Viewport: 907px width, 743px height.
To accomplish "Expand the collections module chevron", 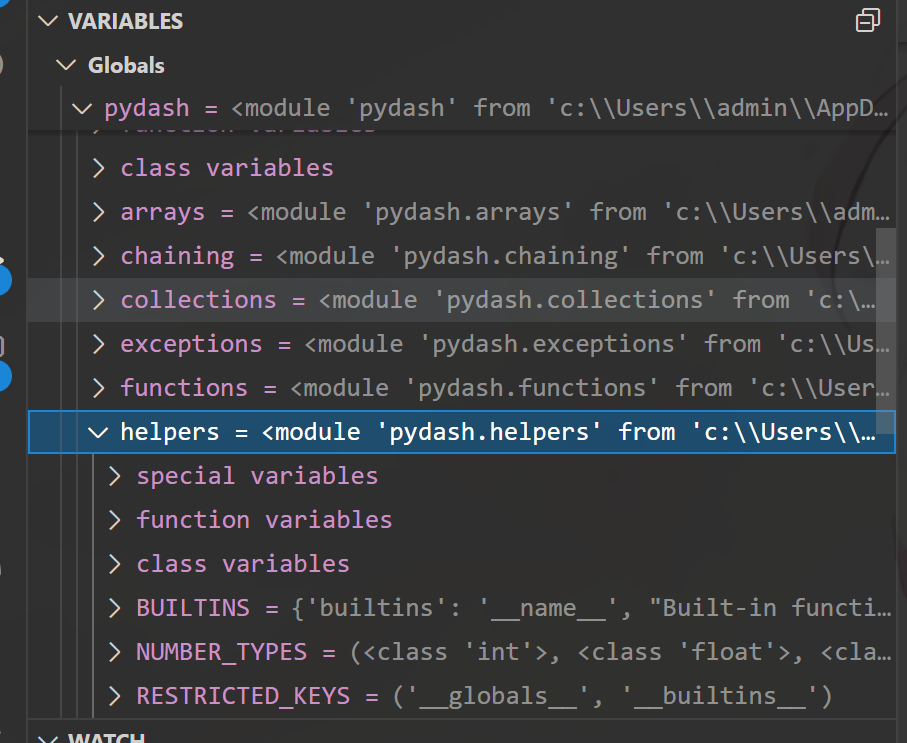I will pyautogui.click(x=99, y=300).
